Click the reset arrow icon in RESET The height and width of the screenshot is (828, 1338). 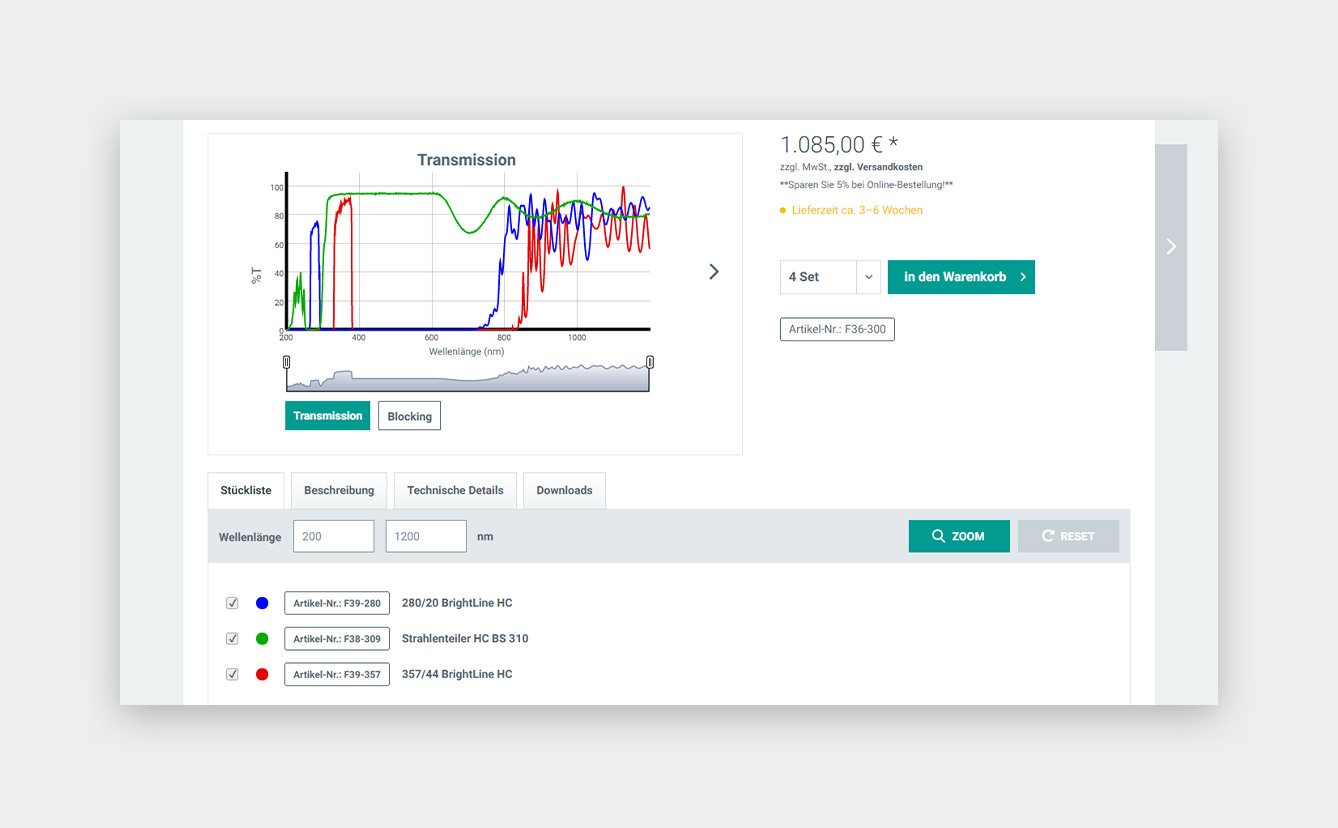(x=1048, y=536)
